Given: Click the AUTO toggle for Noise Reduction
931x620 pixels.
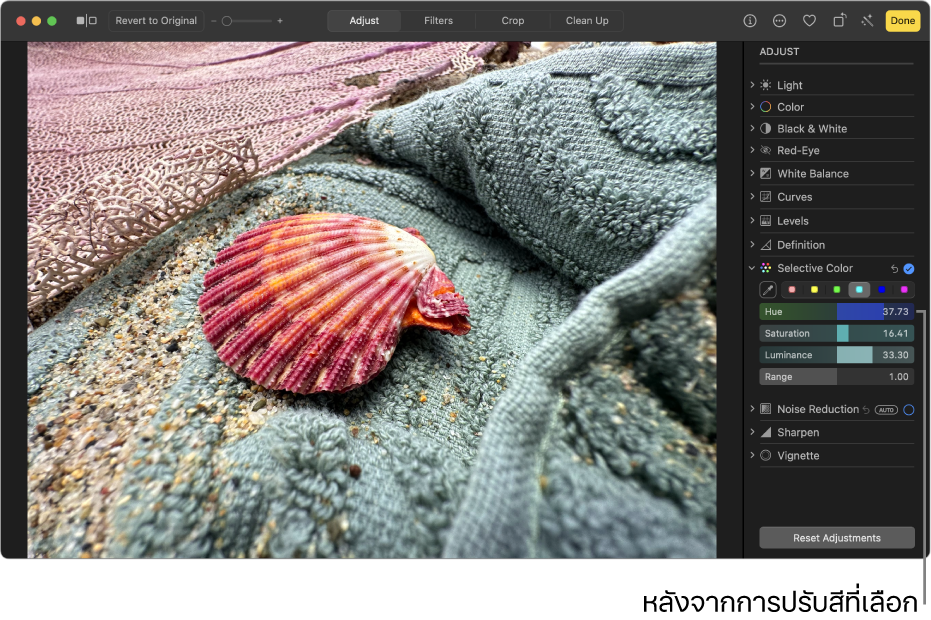Looking at the screenshot, I should tap(884, 409).
